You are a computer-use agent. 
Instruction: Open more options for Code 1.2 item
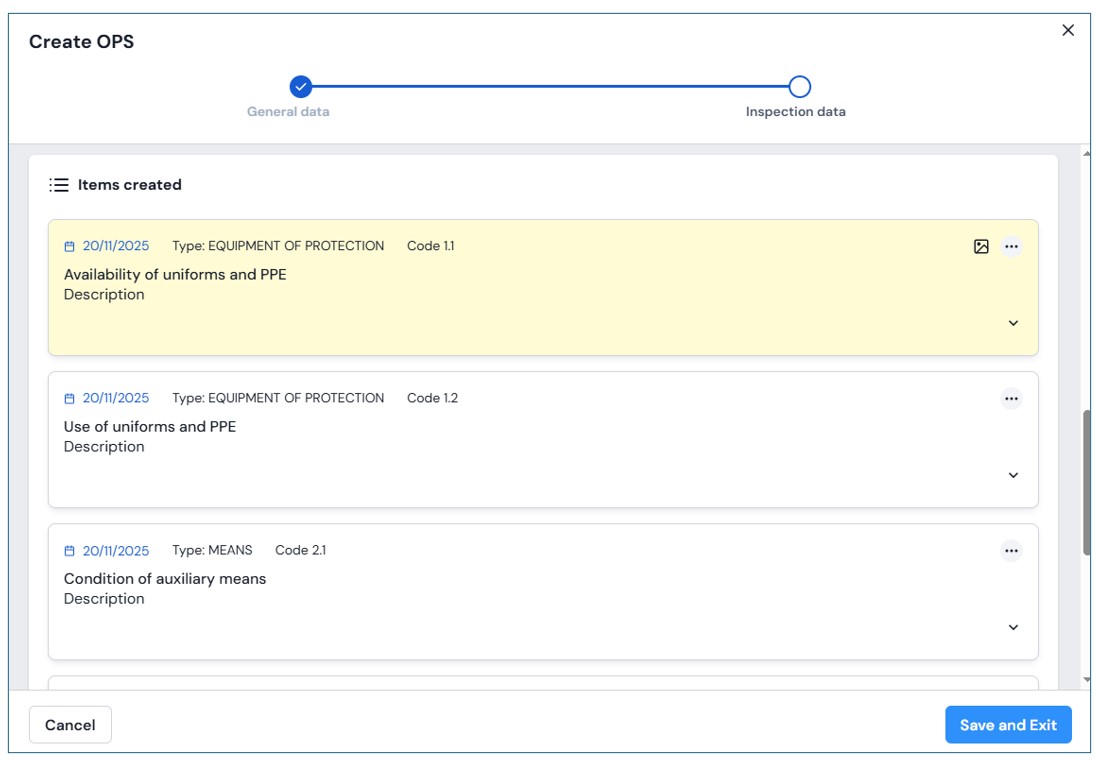coord(1011,399)
